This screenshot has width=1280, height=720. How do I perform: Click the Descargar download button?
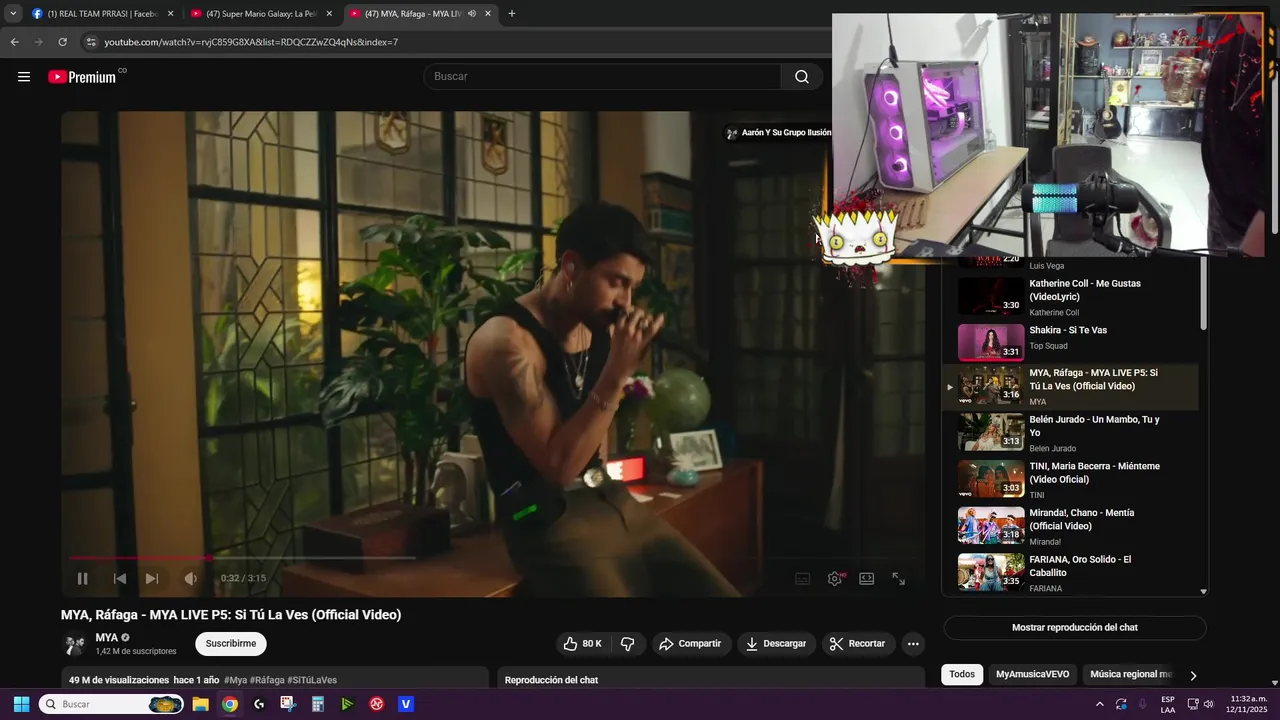(776, 644)
